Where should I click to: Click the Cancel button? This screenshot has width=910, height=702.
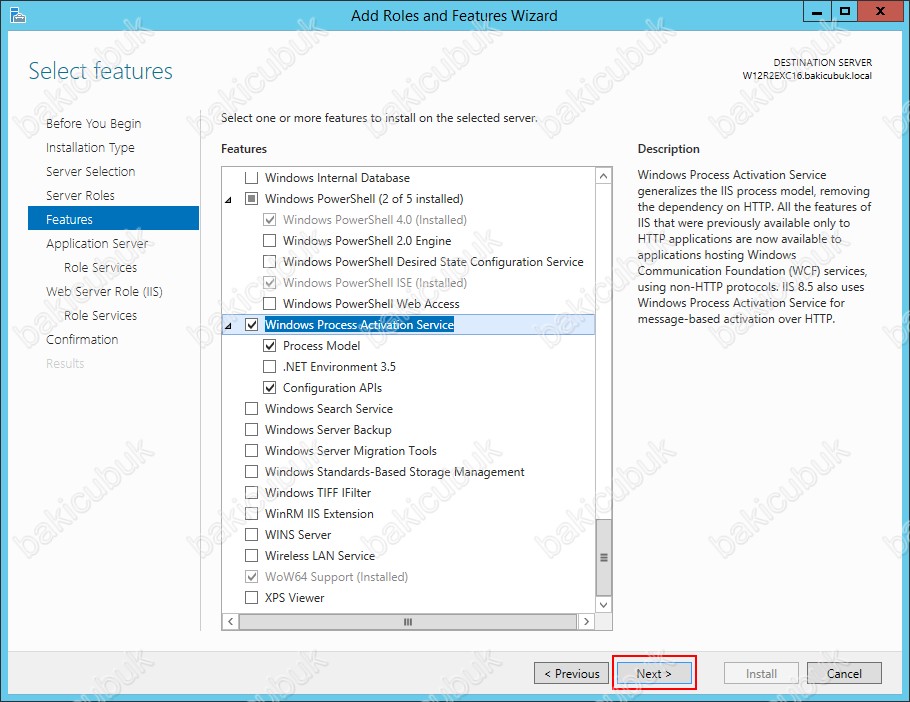[844, 674]
